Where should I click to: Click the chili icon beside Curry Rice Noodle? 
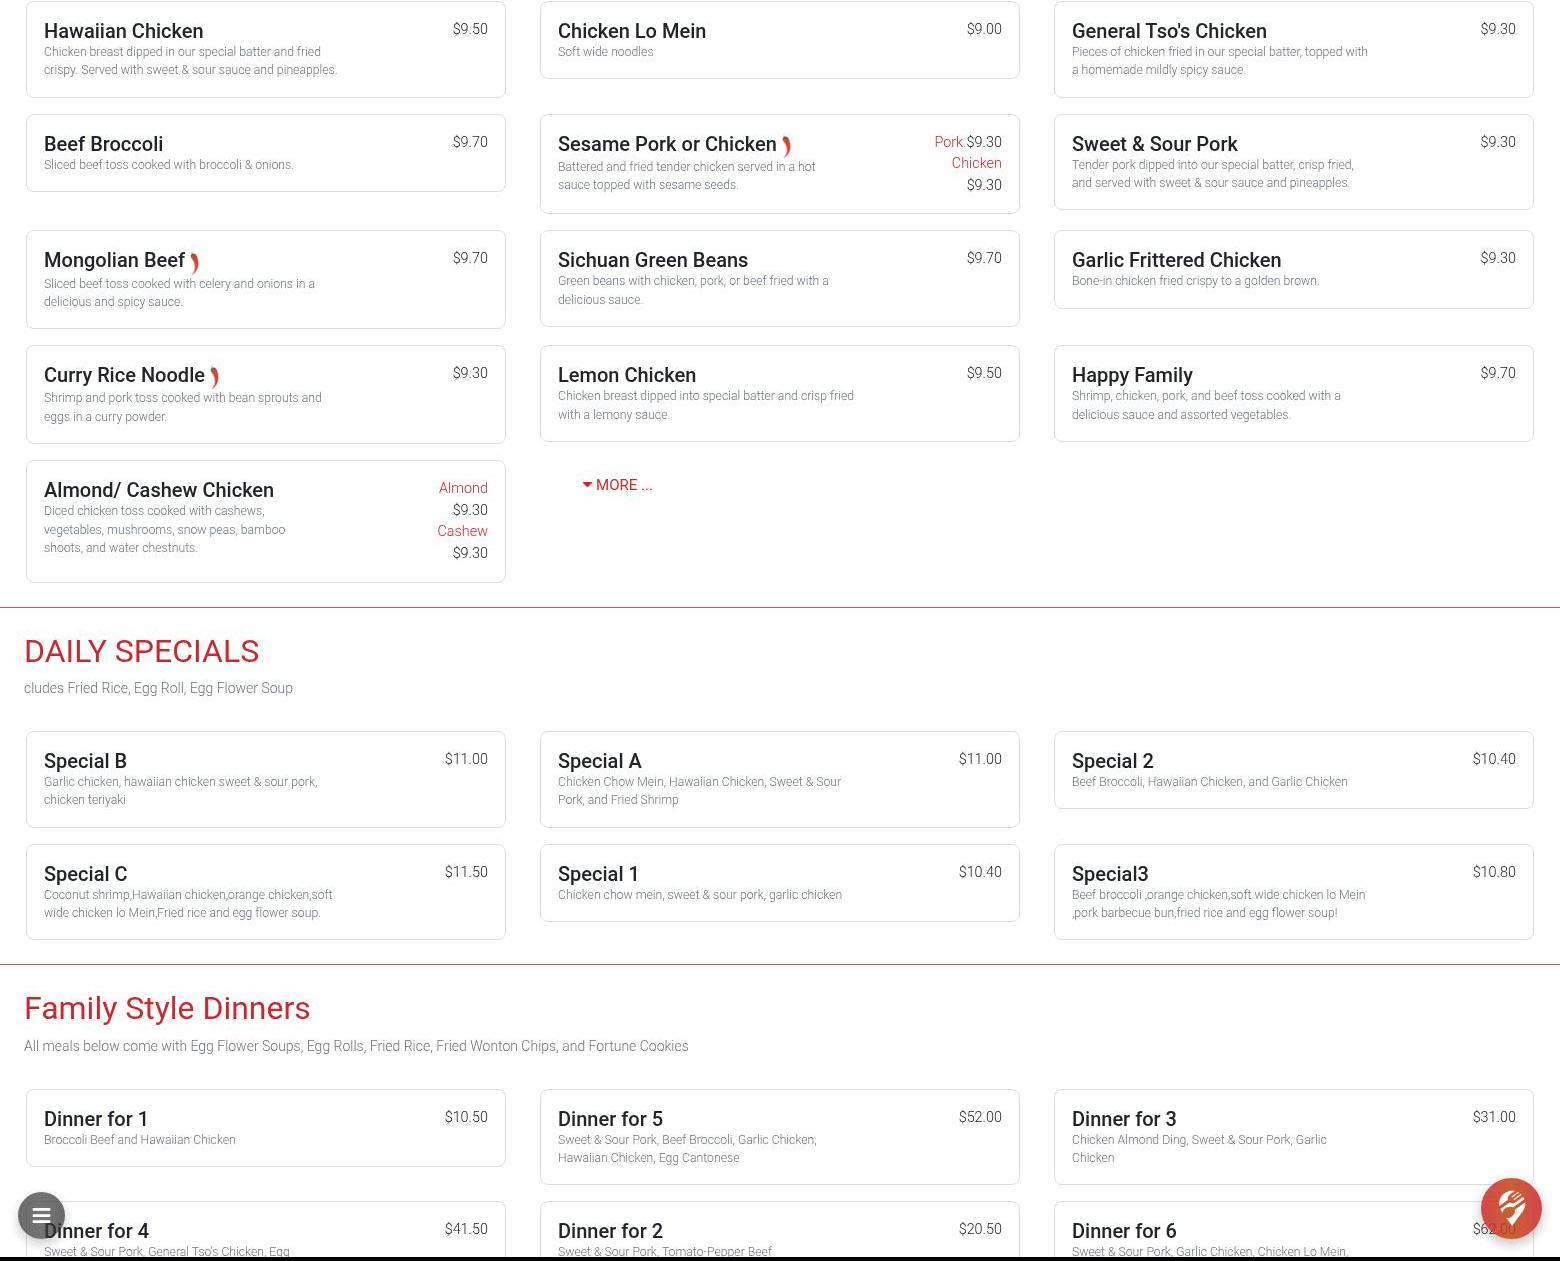(215, 378)
